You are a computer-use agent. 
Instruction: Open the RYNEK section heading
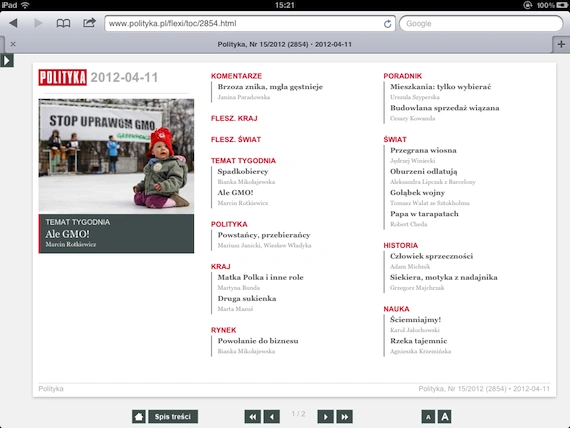click(x=224, y=330)
